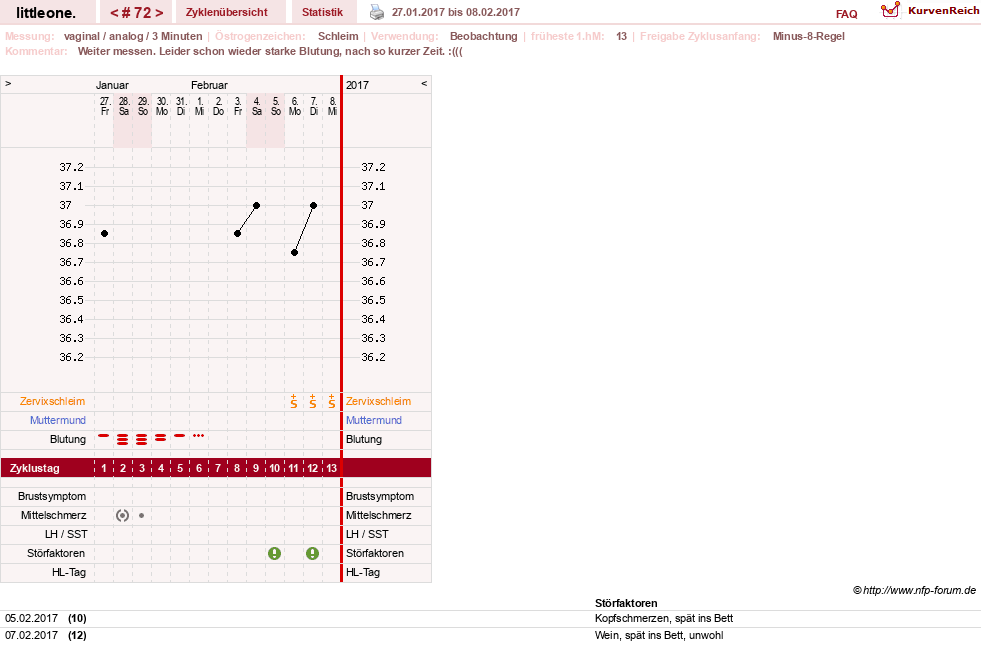Image resolution: width=981 pixels, height=662 pixels.
Task: Click the temperature point on 27. Fr
Action: 104,233
